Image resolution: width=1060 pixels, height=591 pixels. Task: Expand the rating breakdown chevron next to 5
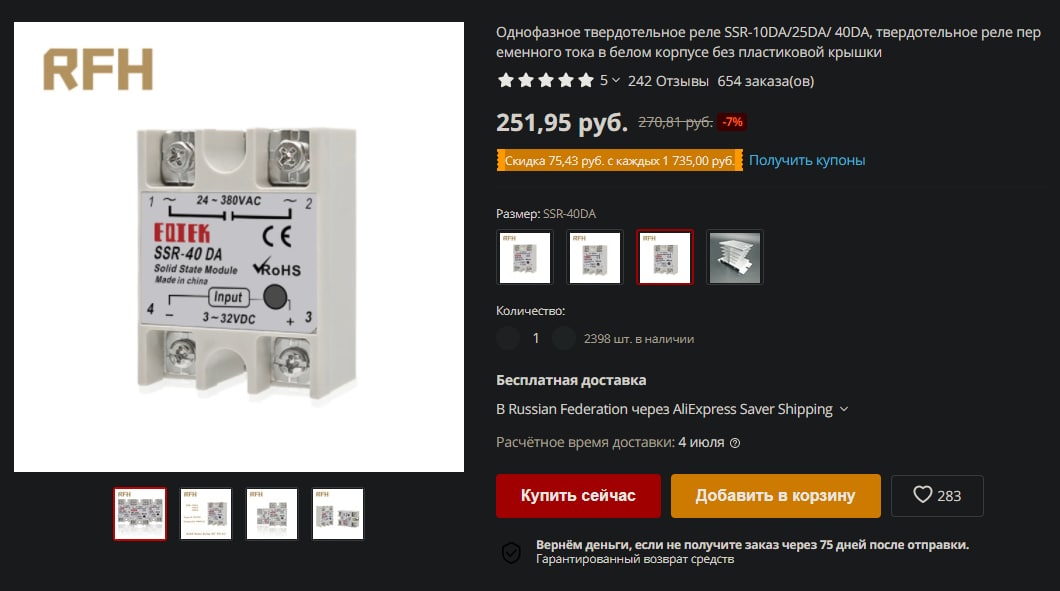tap(616, 80)
